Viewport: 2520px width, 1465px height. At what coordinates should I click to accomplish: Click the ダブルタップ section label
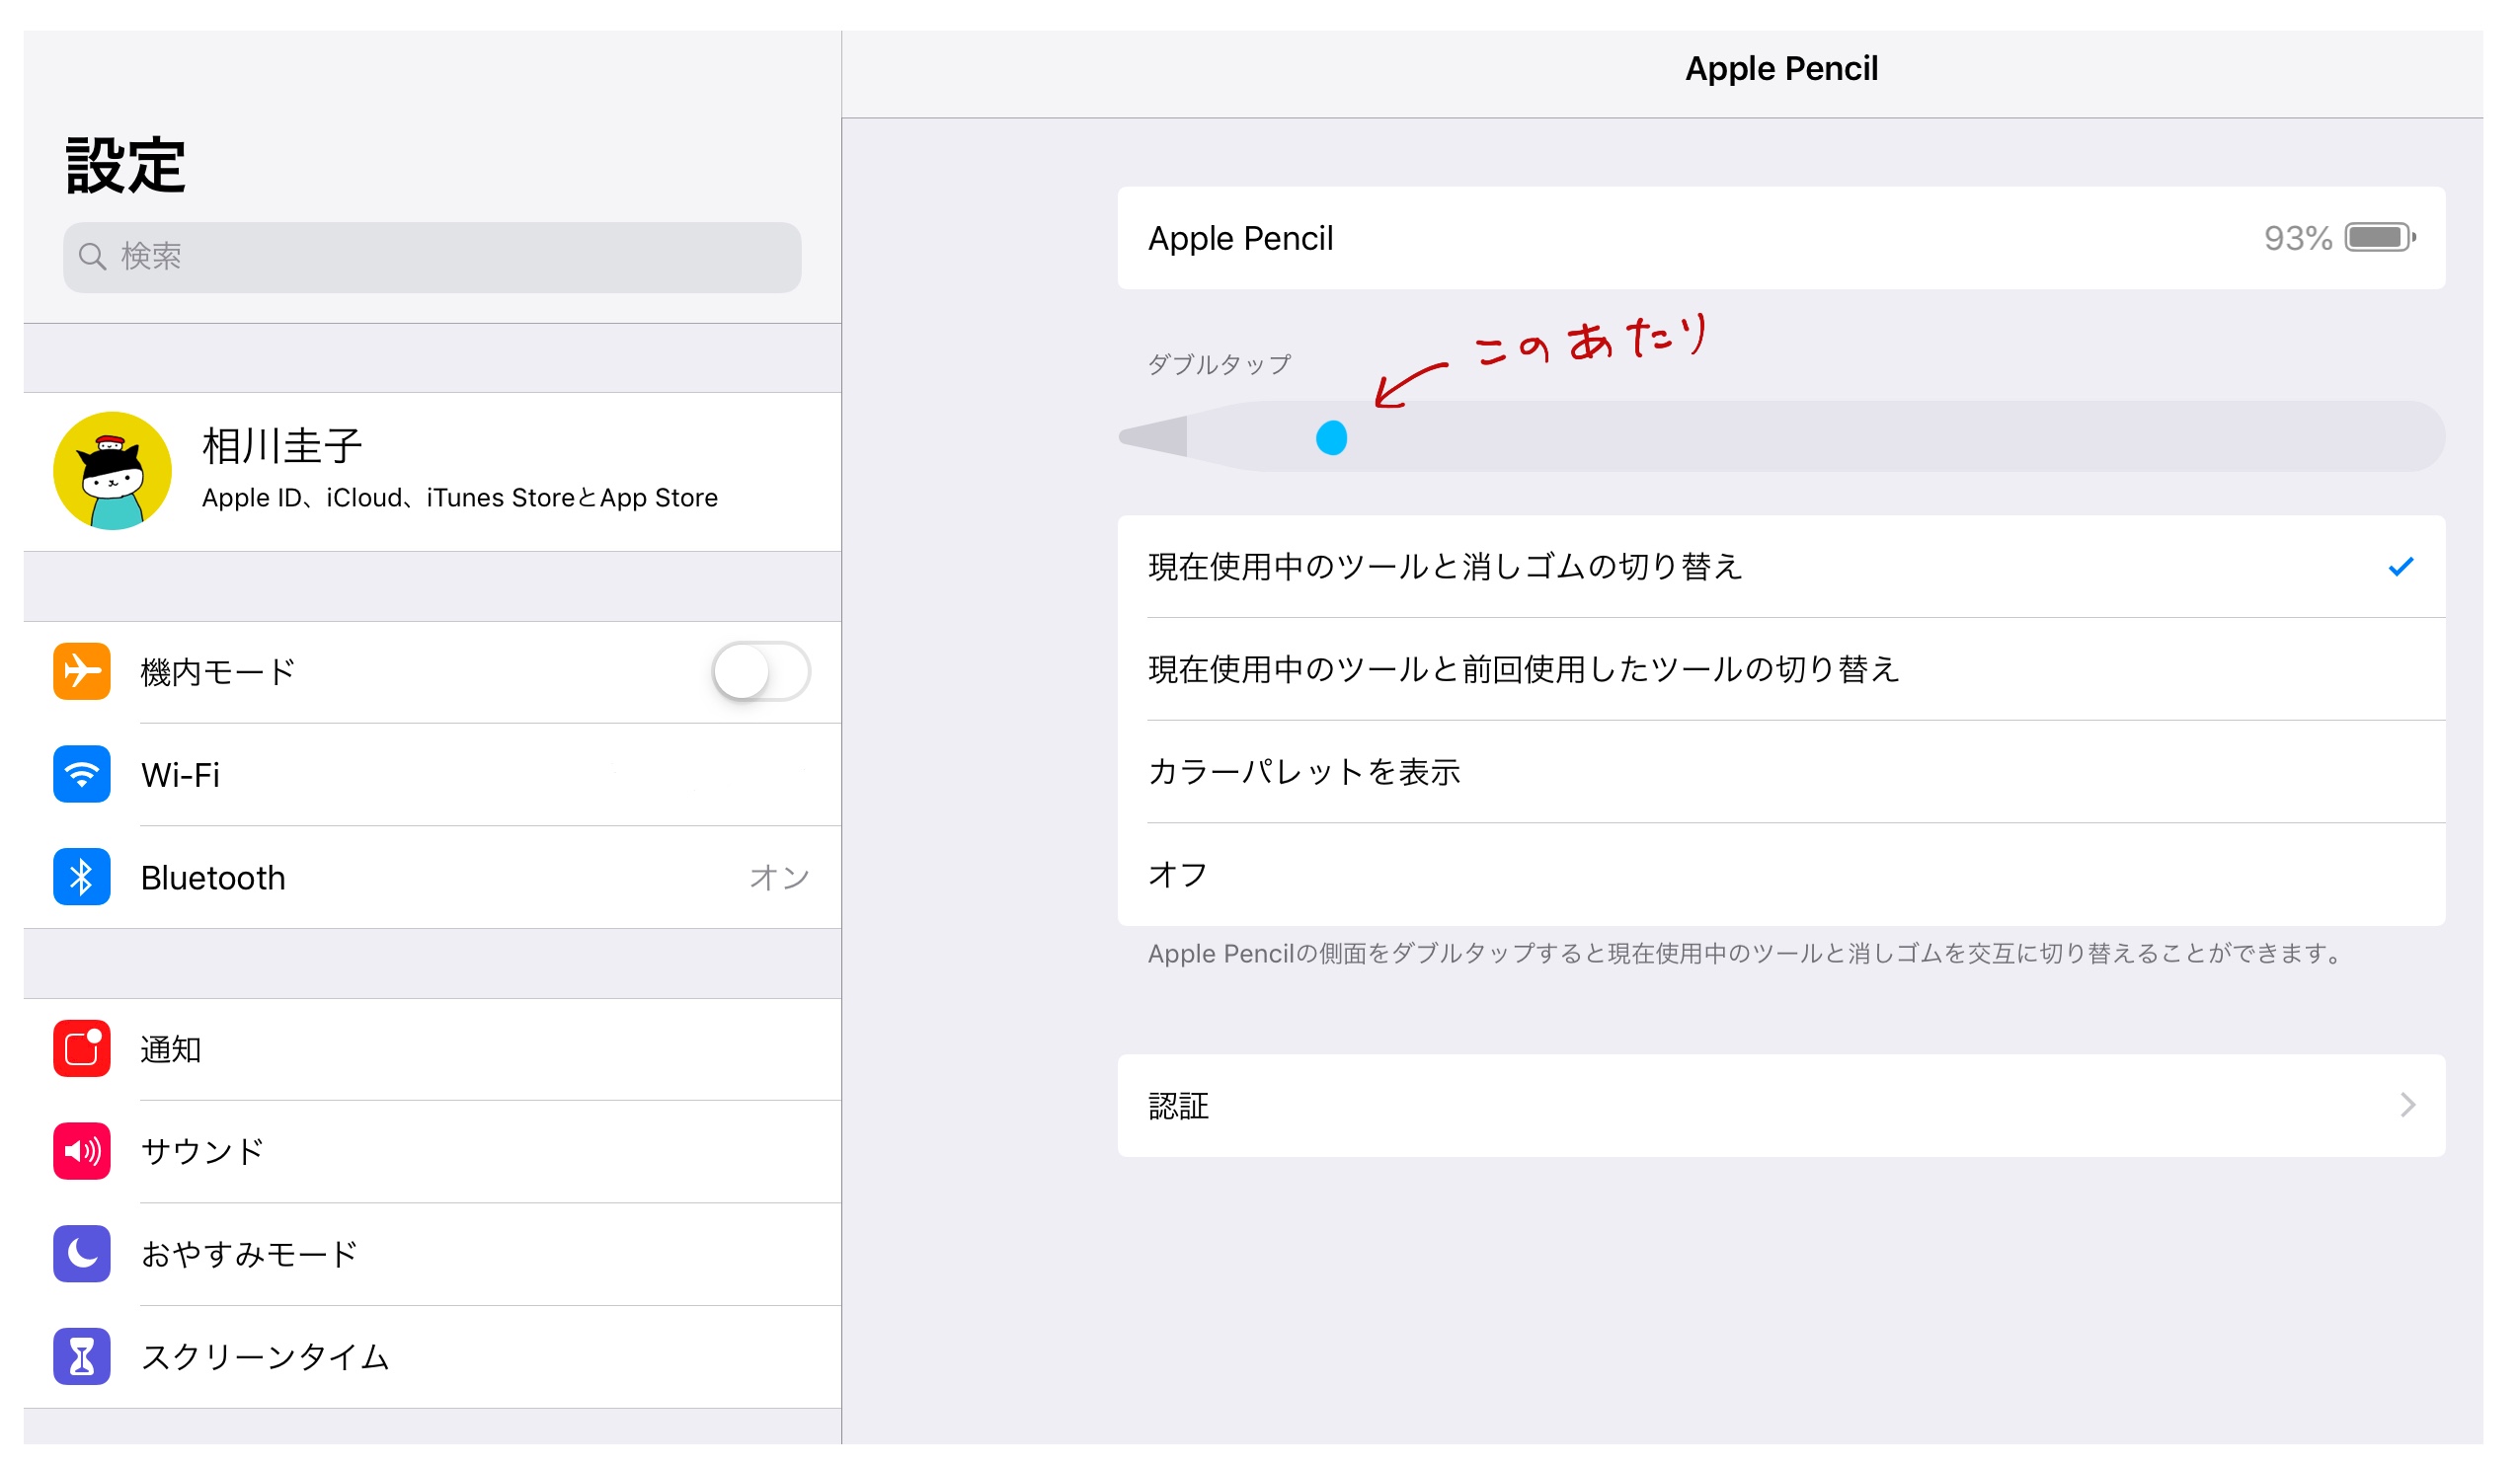point(1220,364)
